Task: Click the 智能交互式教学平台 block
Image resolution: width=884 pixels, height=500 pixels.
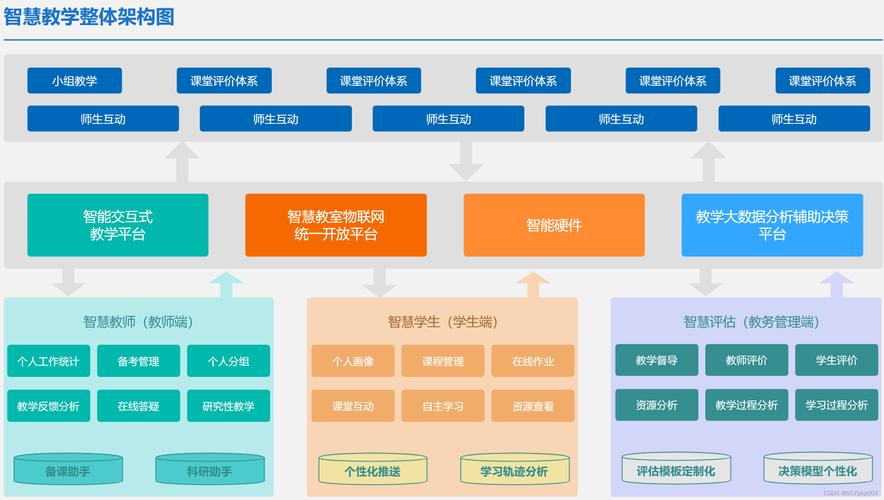Action: coord(118,225)
